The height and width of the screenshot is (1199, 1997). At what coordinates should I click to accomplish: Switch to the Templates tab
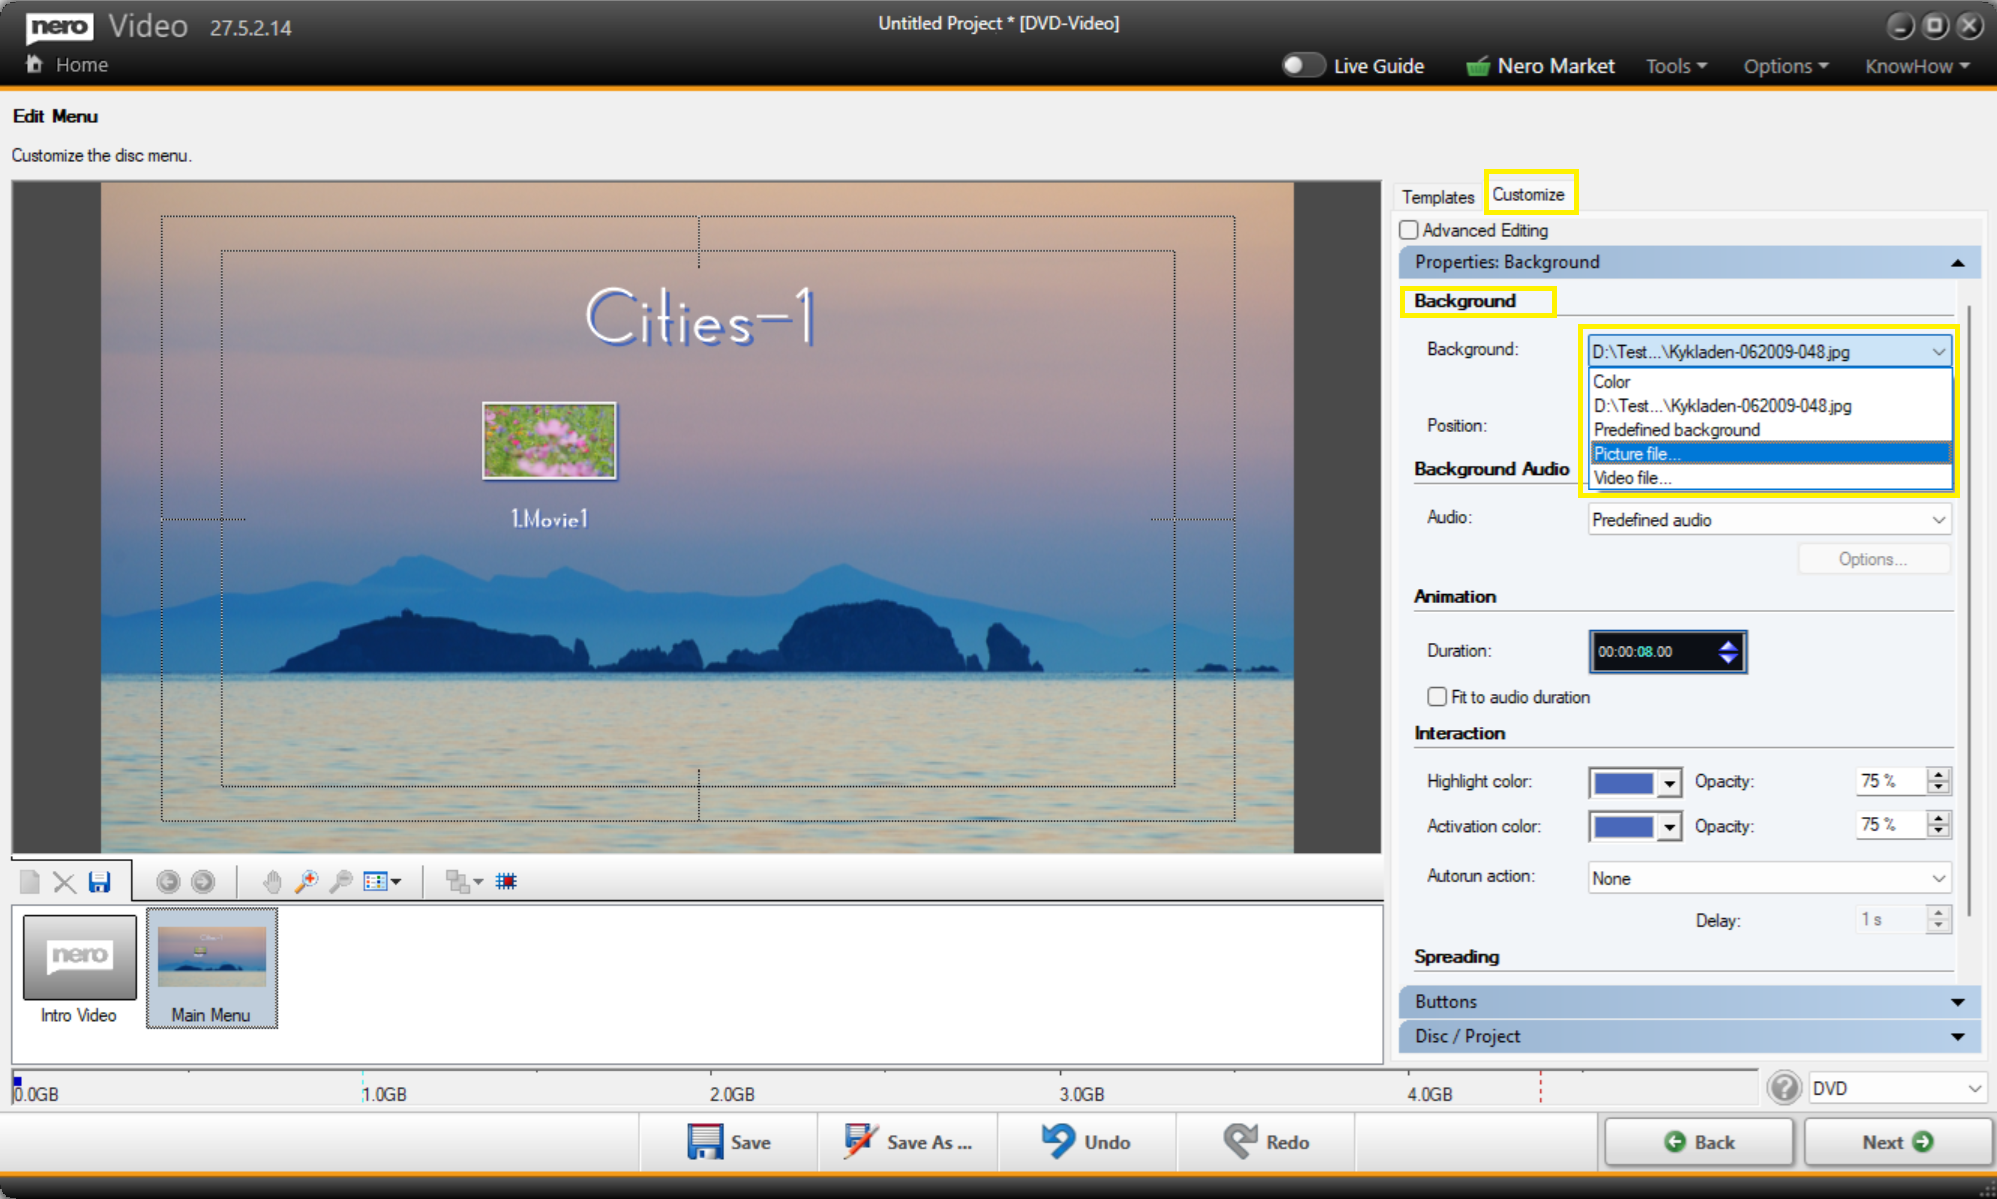1437,197
